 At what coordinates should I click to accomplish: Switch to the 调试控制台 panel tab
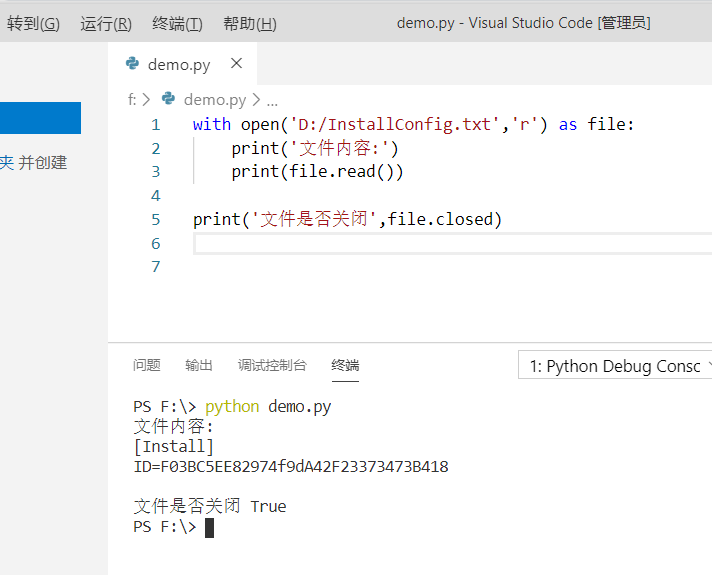click(272, 365)
